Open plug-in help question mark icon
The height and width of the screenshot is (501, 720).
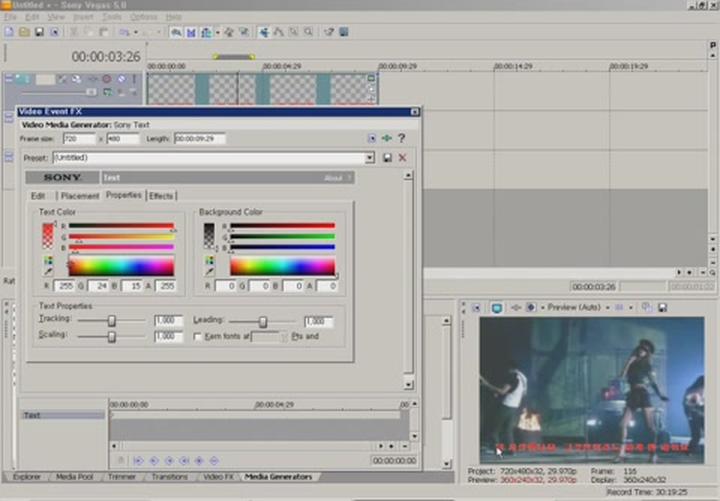401,138
